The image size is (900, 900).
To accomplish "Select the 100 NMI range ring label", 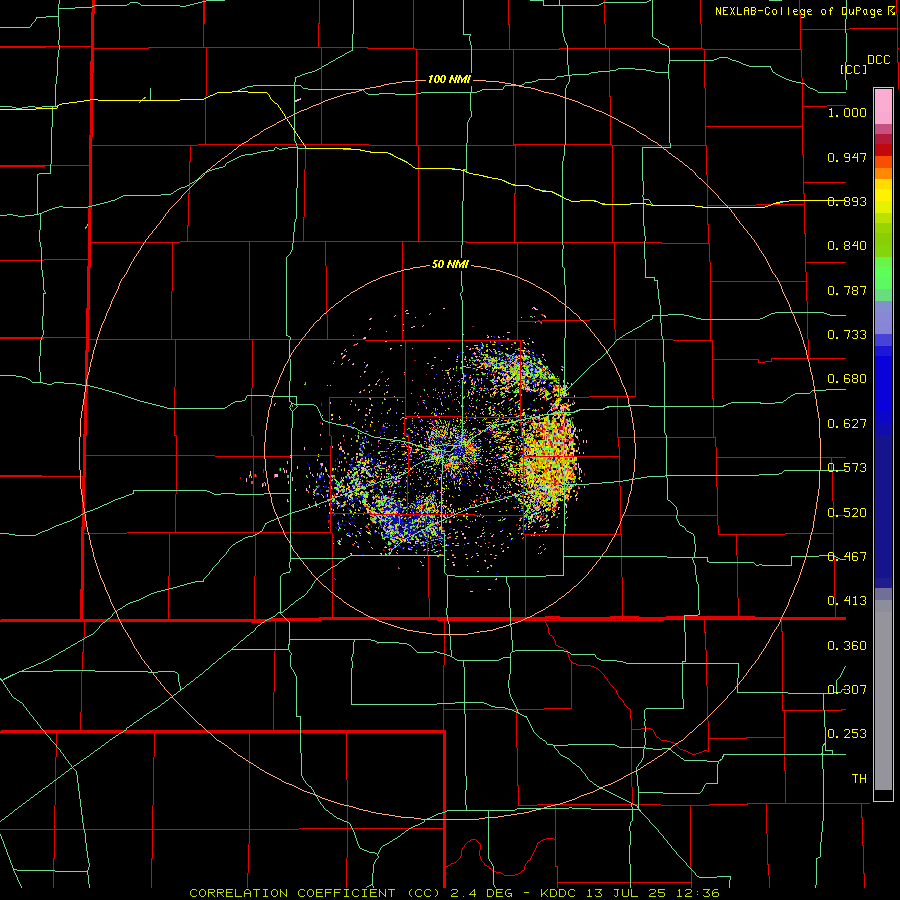I will (449, 79).
